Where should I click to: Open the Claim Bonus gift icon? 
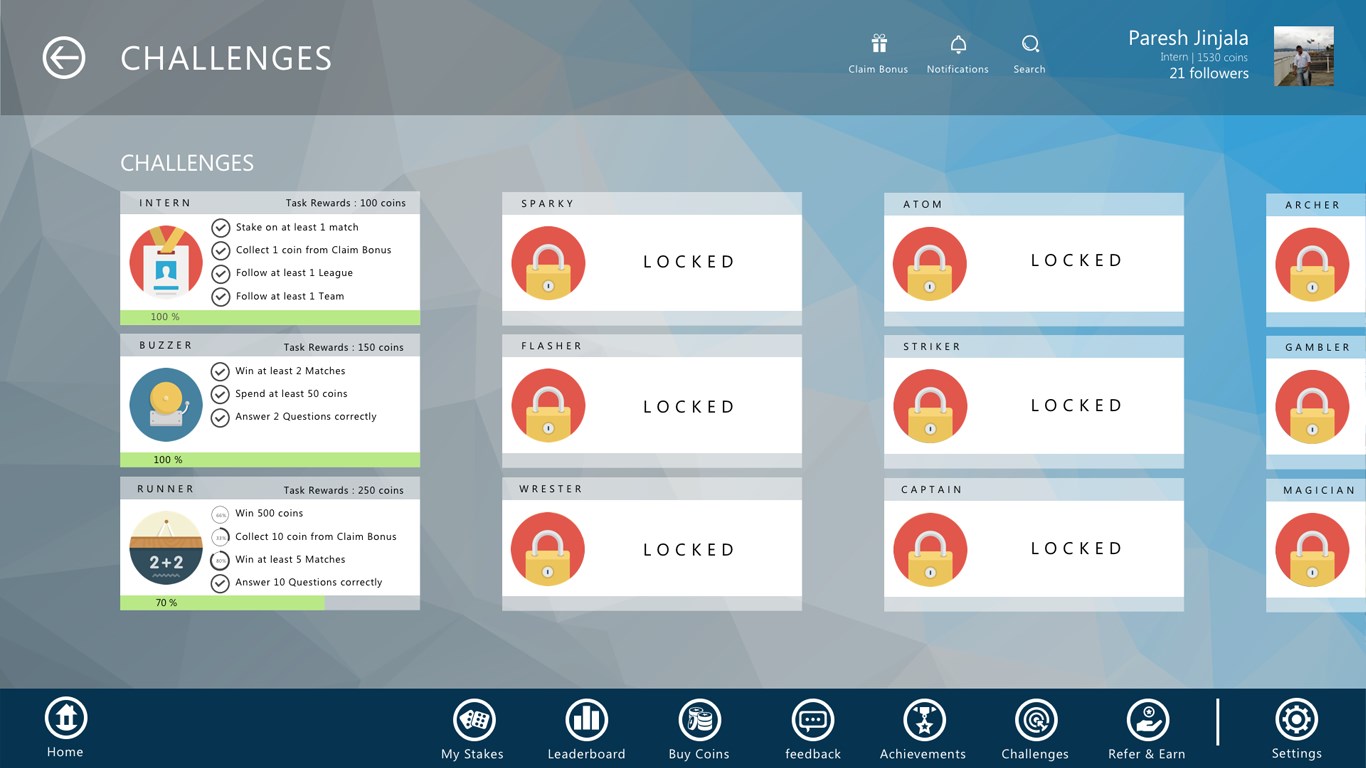[x=879, y=44]
